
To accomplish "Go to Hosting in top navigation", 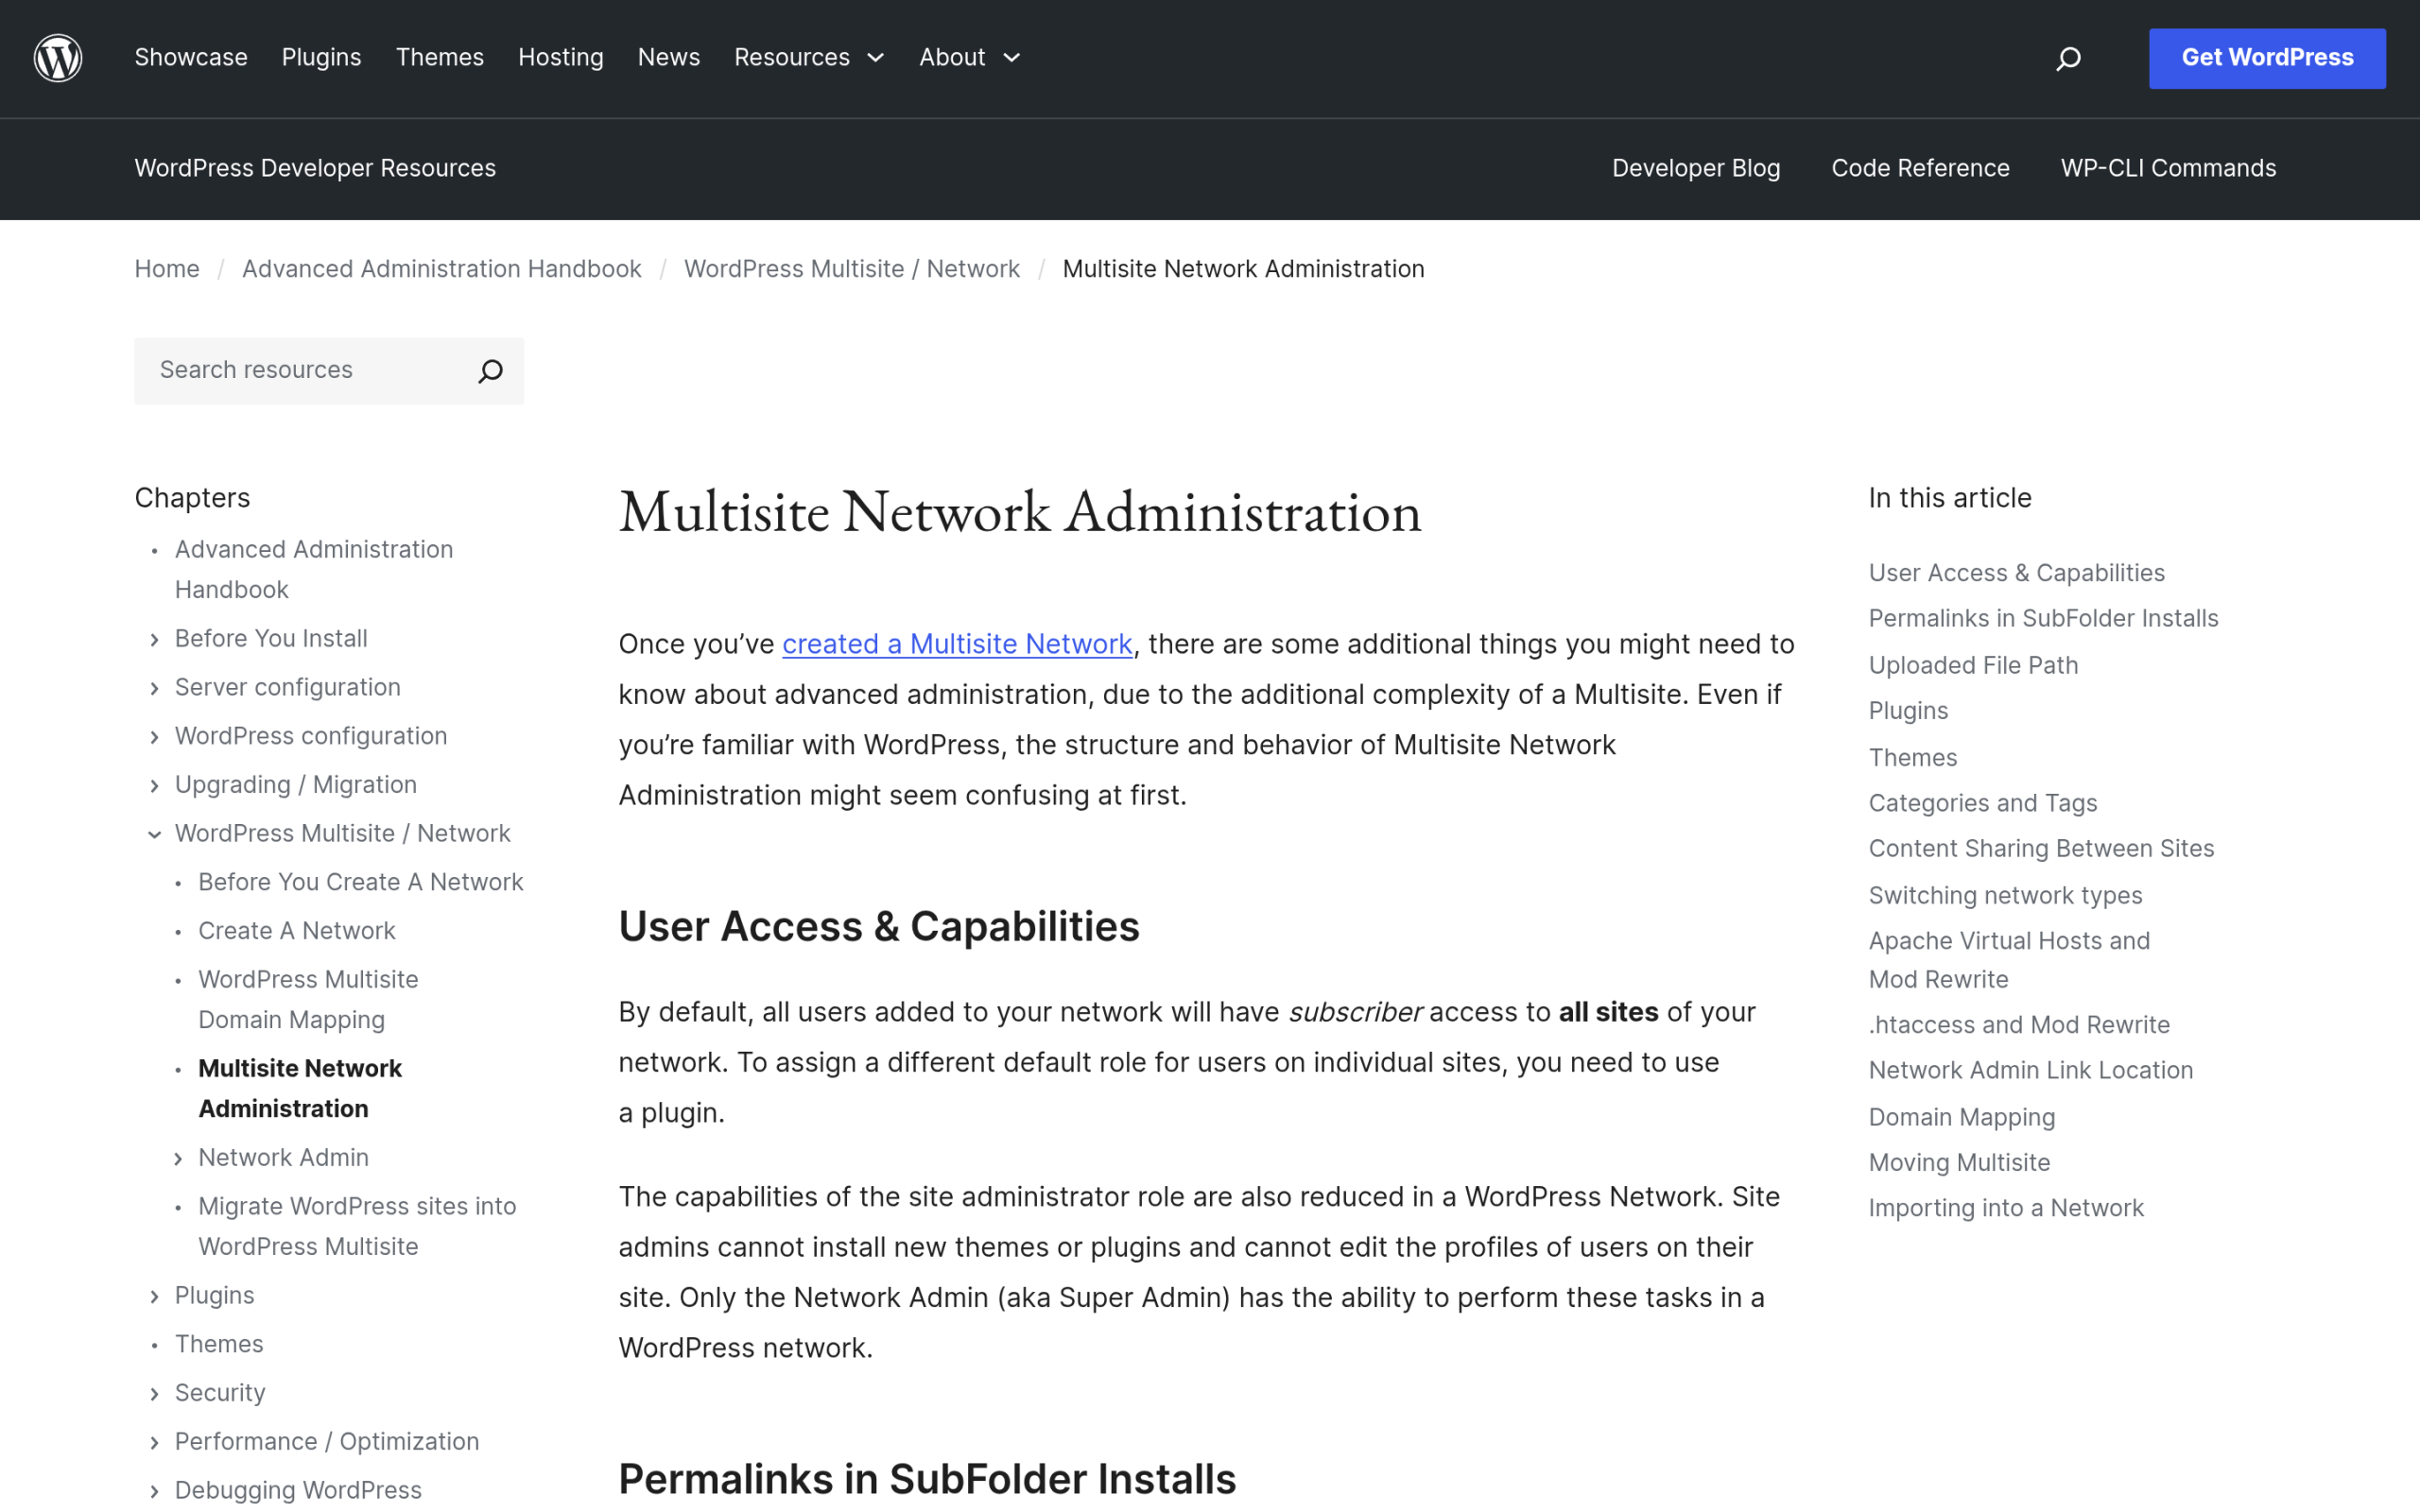I will coord(561,58).
